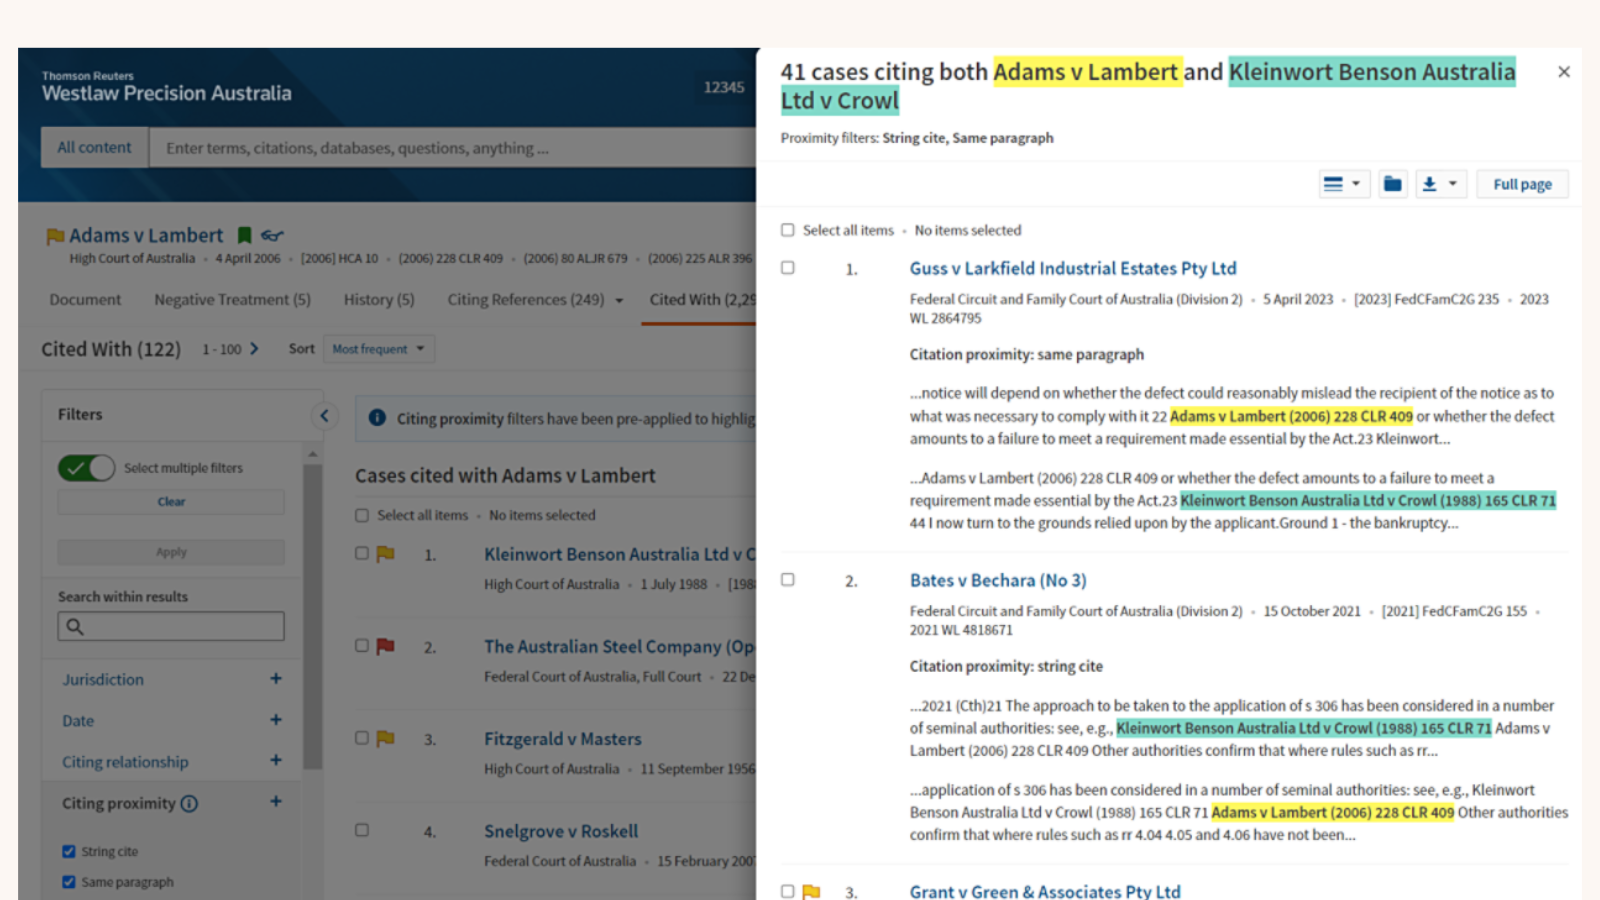Tick checkbox for Snelgrove v Roskell
Image resolution: width=1600 pixels, height=900 pixels.
pos(362,830)
